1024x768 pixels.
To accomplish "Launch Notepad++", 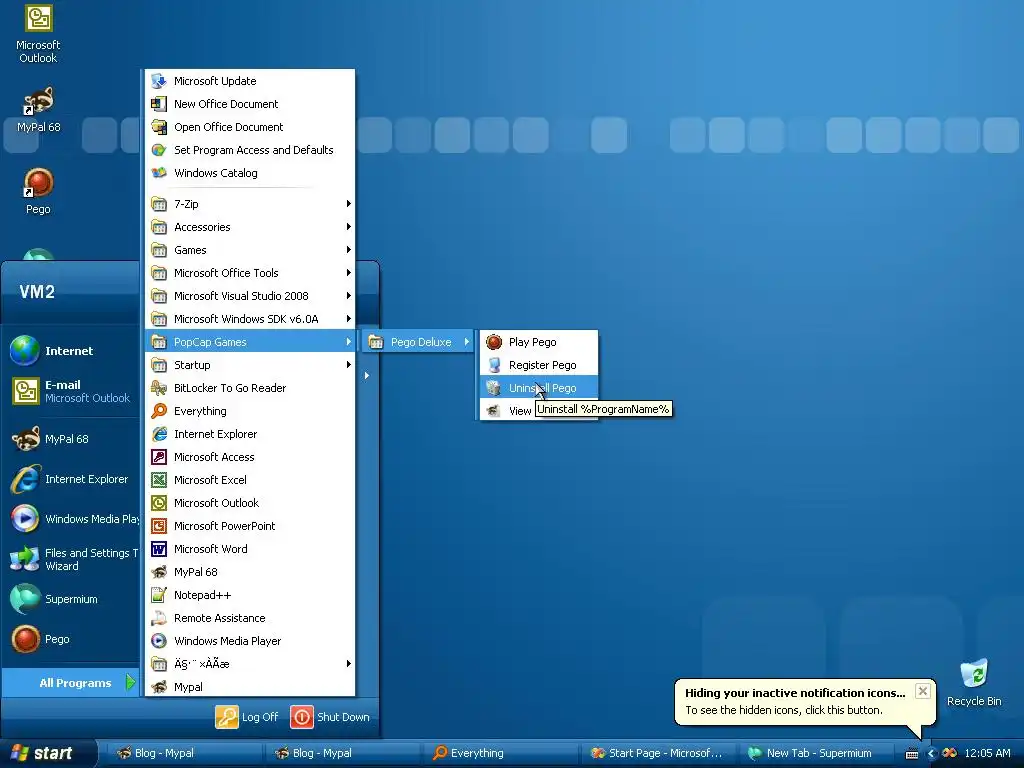I will click(x=250, y=595).
